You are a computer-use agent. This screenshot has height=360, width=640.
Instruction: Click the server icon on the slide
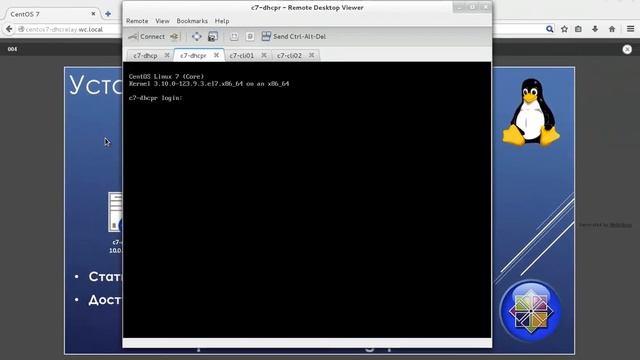(x=116, y=212)
